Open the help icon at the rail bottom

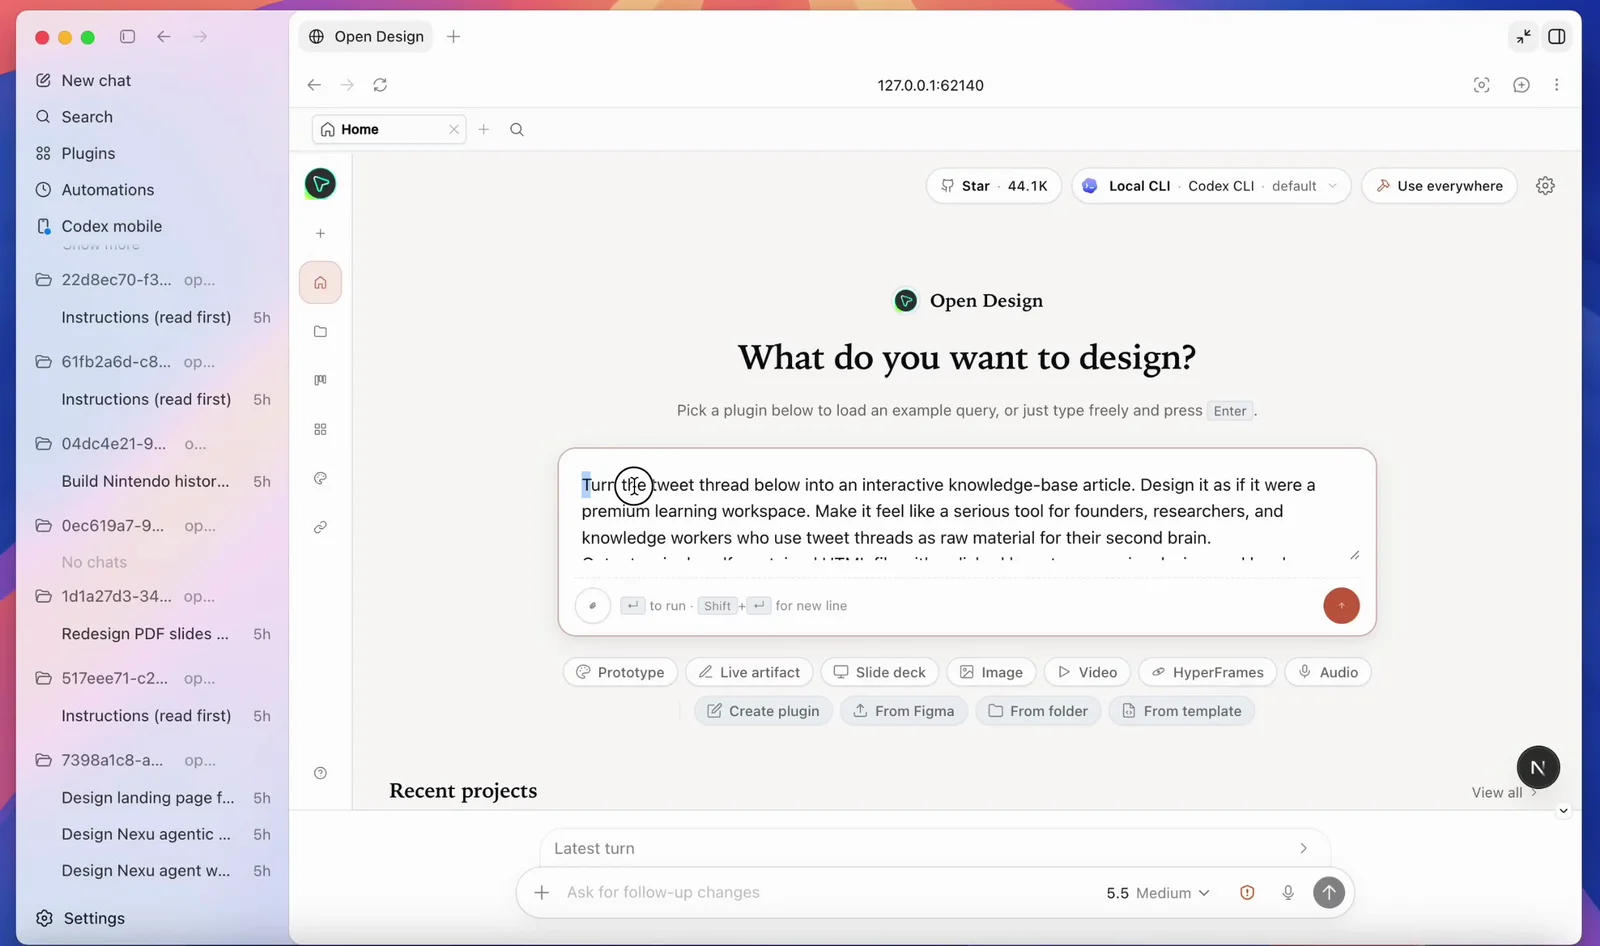coord(320,773)
